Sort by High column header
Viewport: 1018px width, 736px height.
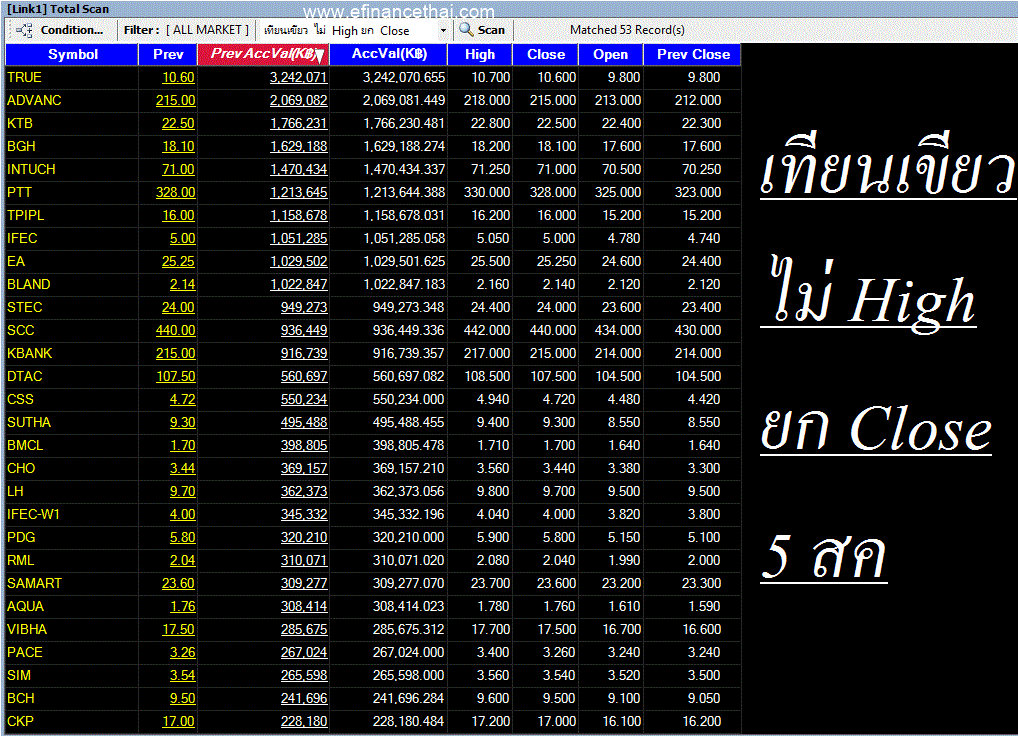[x=480, y=55]
